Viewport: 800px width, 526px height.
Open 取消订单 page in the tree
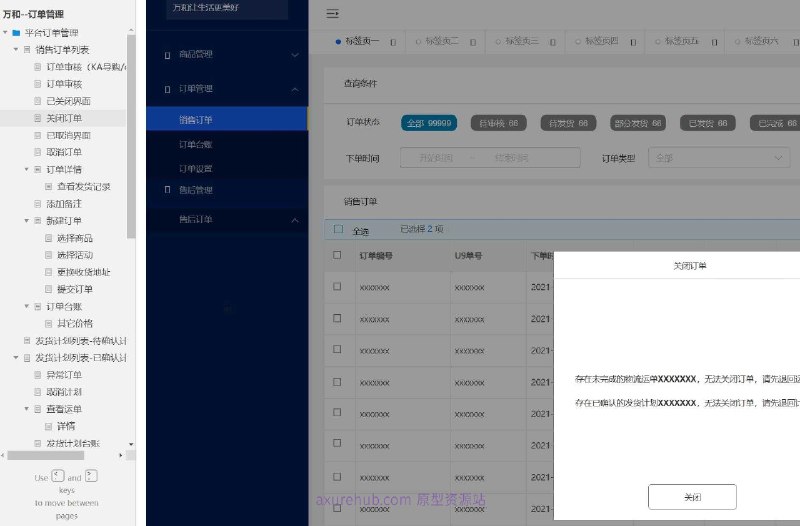64,152
